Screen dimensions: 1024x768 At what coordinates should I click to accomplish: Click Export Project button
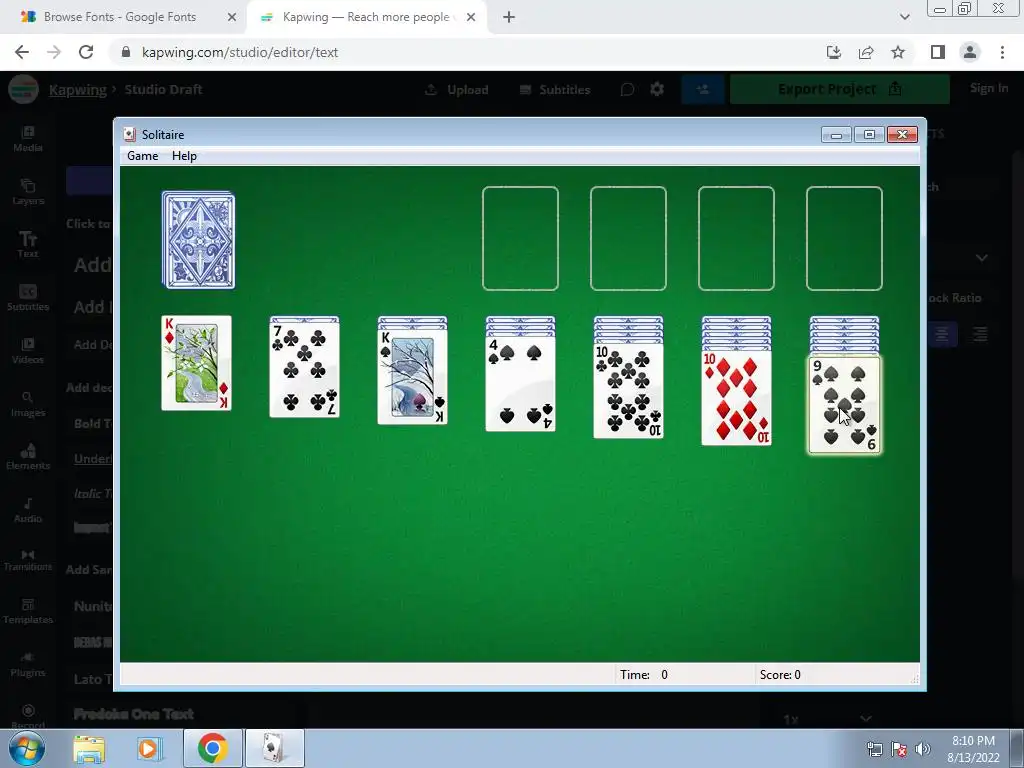839,89
